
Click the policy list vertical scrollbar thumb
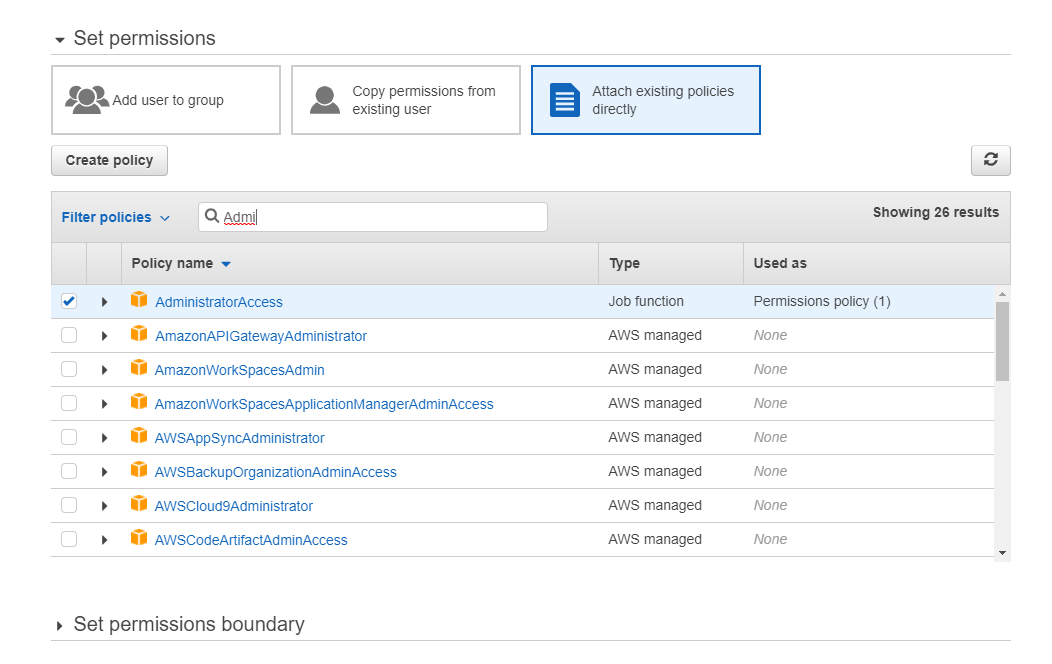click(x=1002, y=340)
